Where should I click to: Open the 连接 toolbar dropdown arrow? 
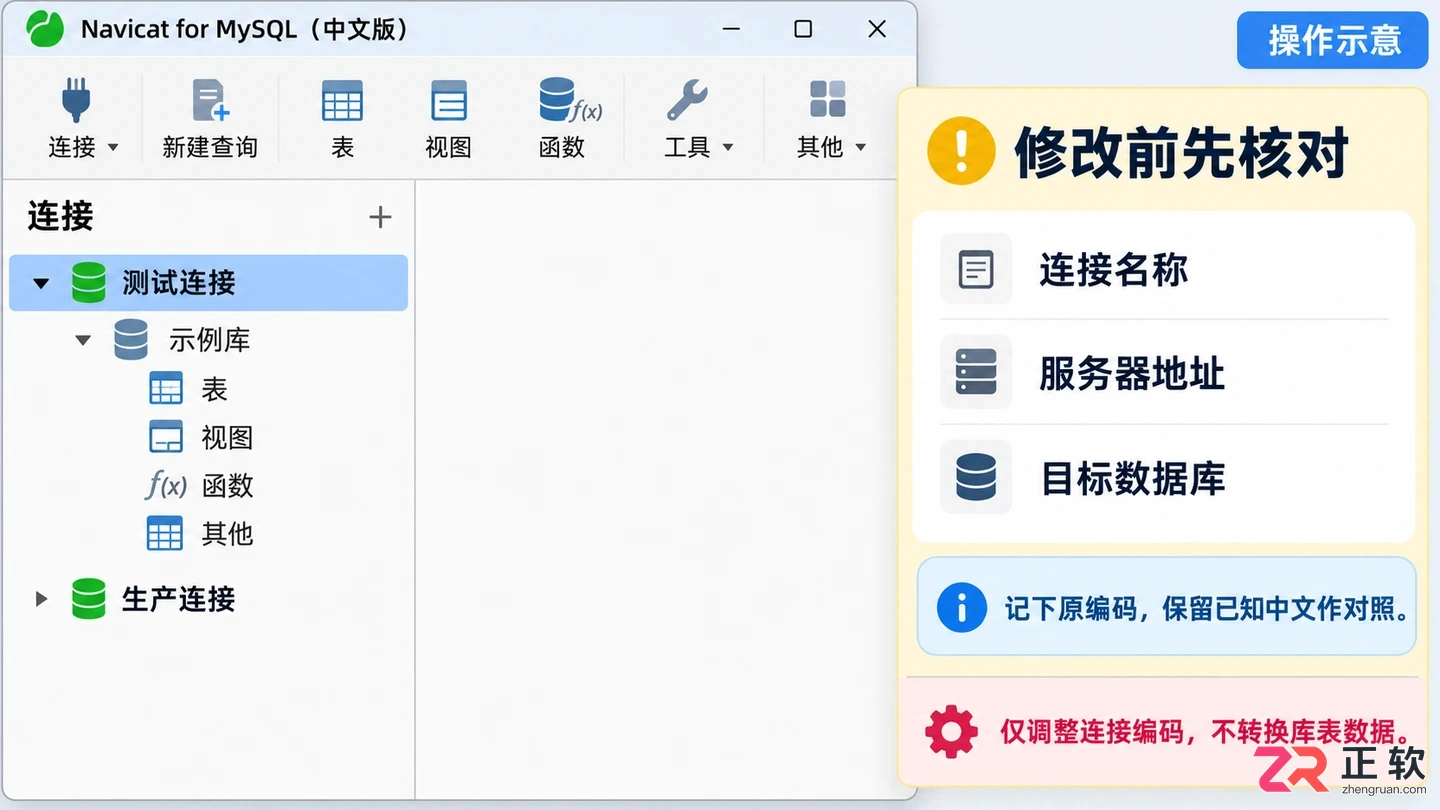click(113, 148)
